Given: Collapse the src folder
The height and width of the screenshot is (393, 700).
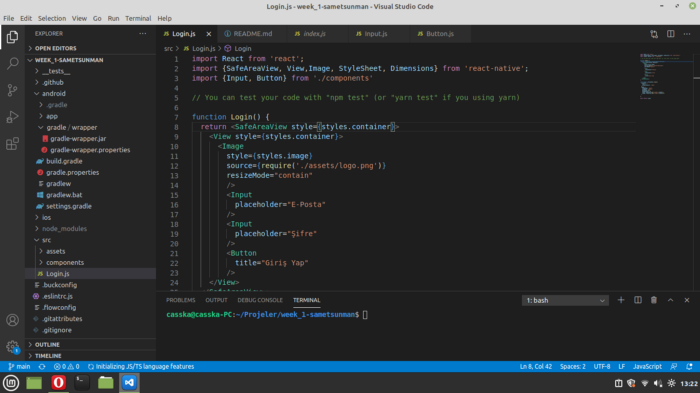Looking at the screenshot, I should pyautogui.click(x=91, y=240).
